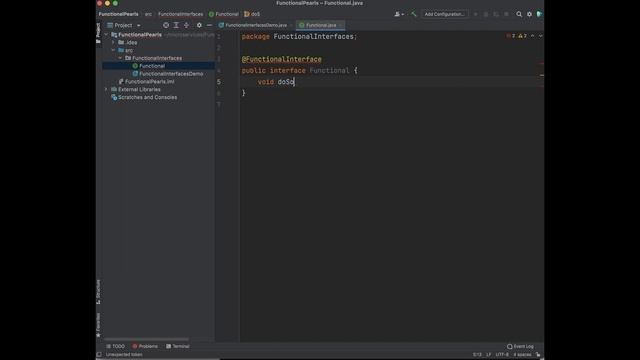The height and width of the screenshot is (360, 640).
Task: Click the disabled Run with Coverage icon
Action: click(x=496, y=14)
